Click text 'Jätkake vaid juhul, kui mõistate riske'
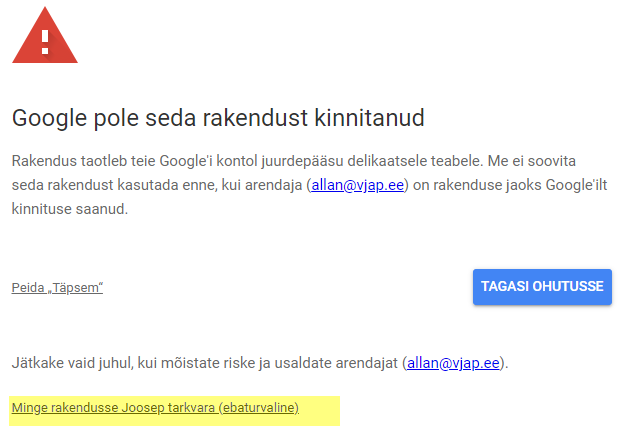 (133, 363)
